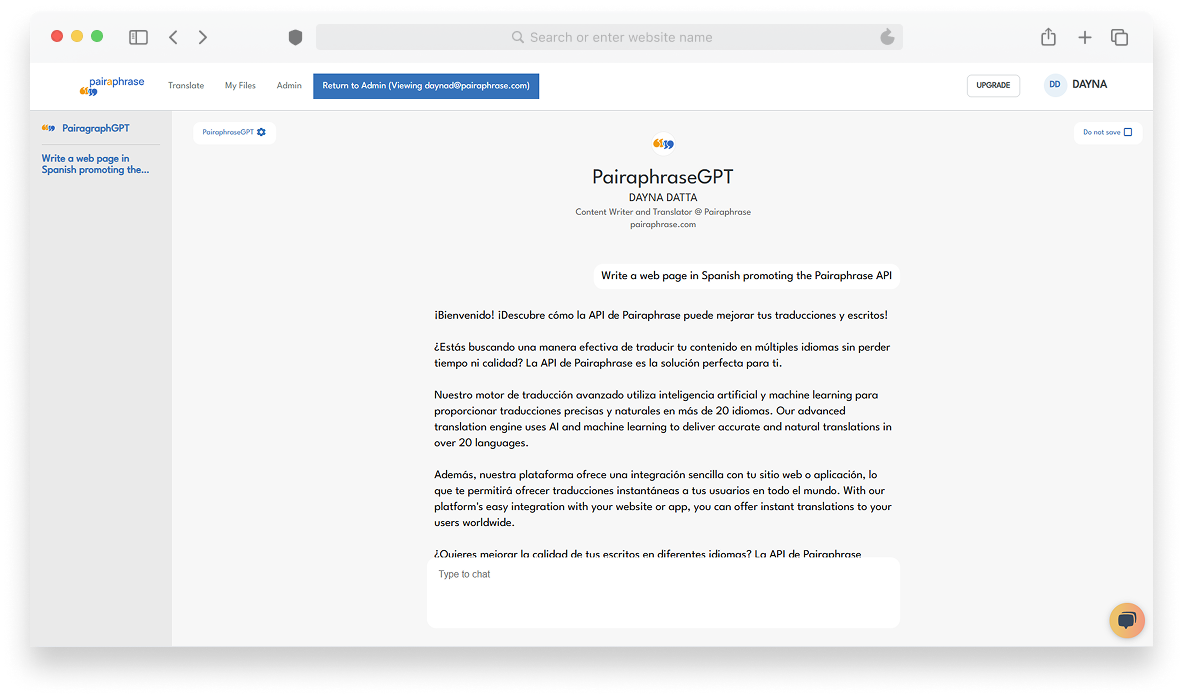Open the browser share icon
This screenshot has height=697, width=1183.
click(x=1048, y=36)
